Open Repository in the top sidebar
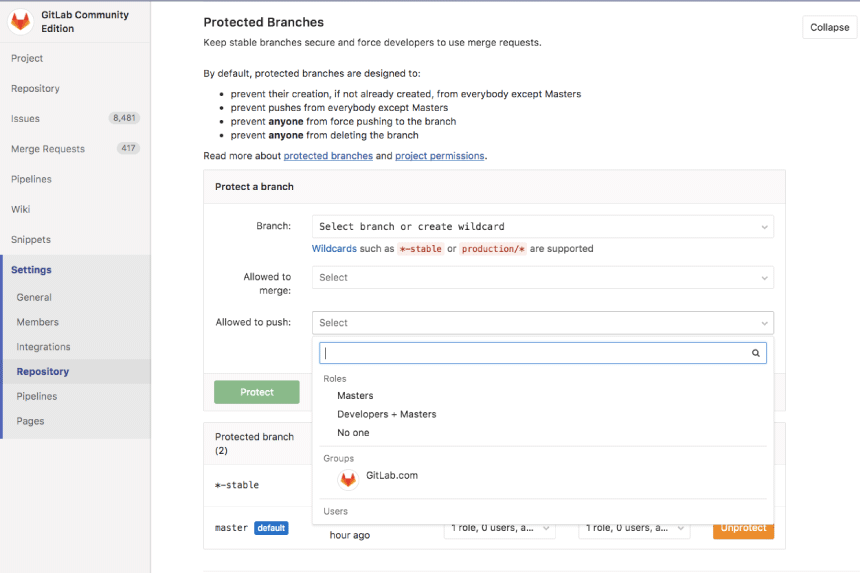The image size is (860, 573). 35,88
